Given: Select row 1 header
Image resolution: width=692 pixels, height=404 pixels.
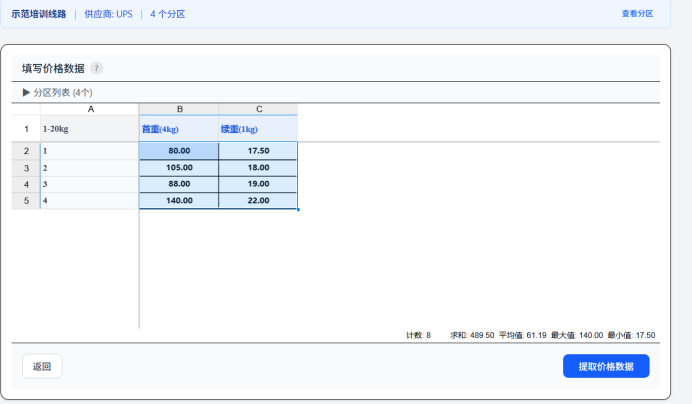Looking at the screenshot, I should 25,129.
